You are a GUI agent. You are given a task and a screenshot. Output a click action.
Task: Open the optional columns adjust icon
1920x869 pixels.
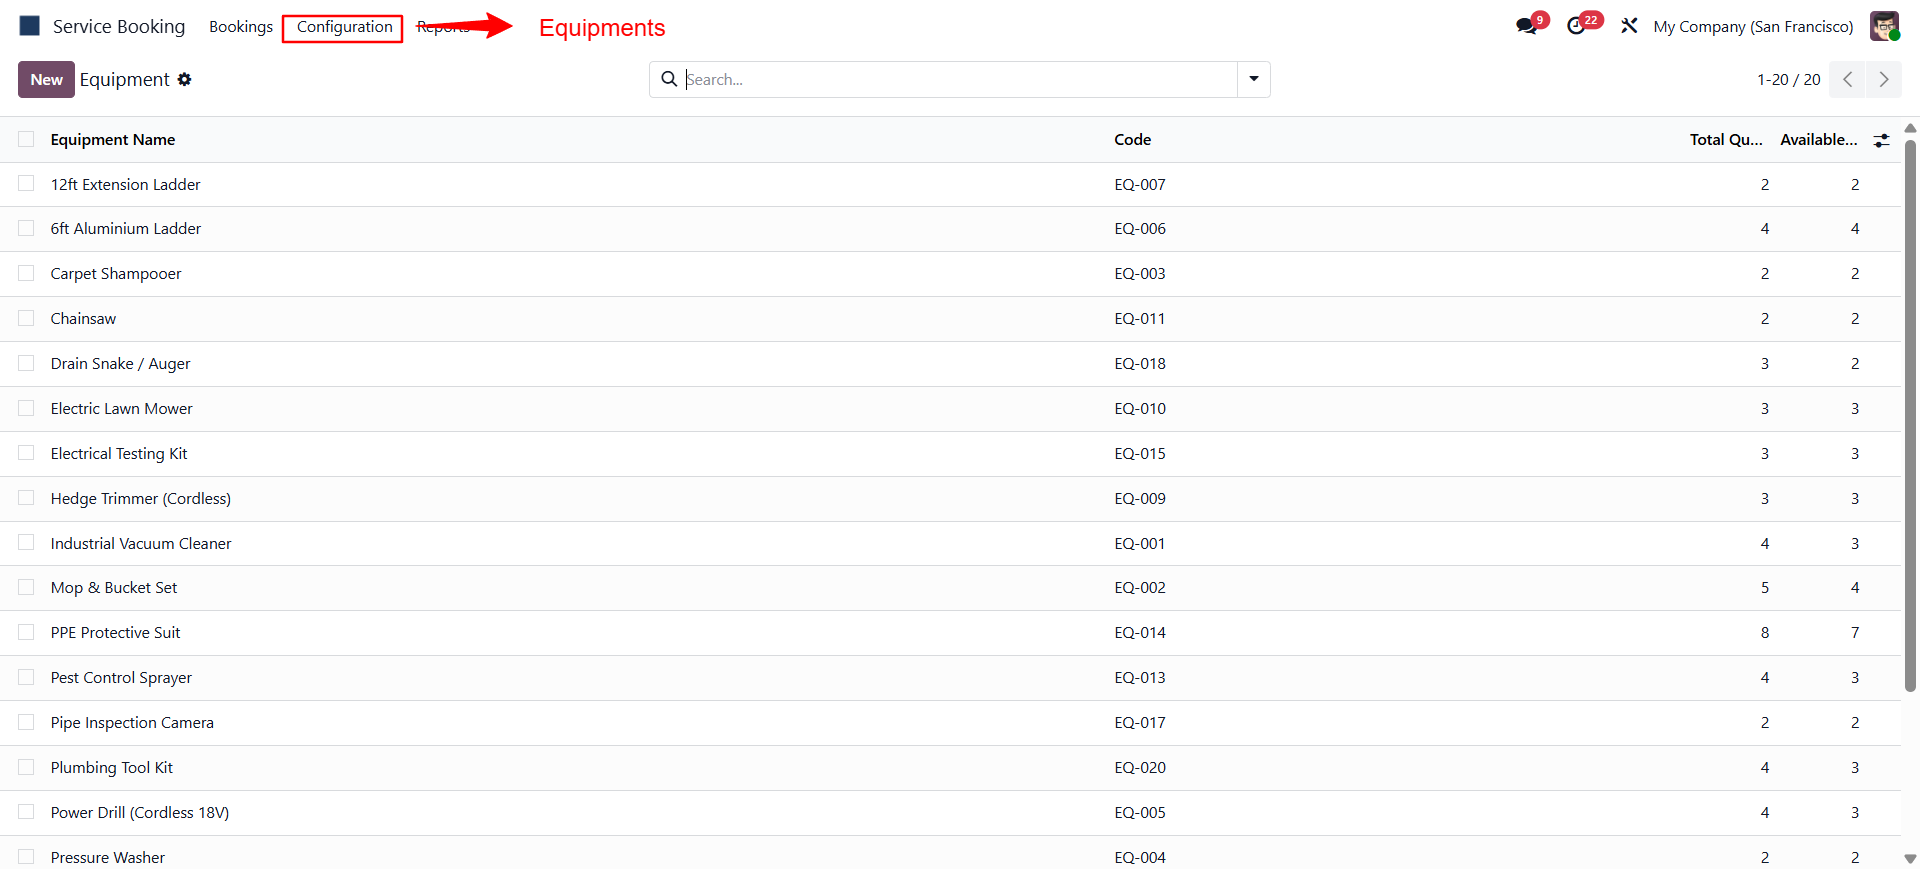pyautogui.click(x=1881, y=140)
